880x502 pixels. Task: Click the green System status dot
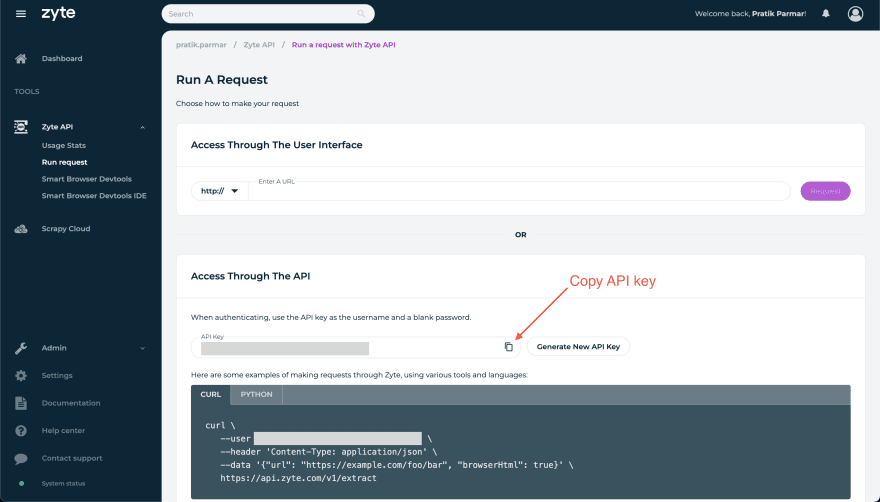(21, 483)
